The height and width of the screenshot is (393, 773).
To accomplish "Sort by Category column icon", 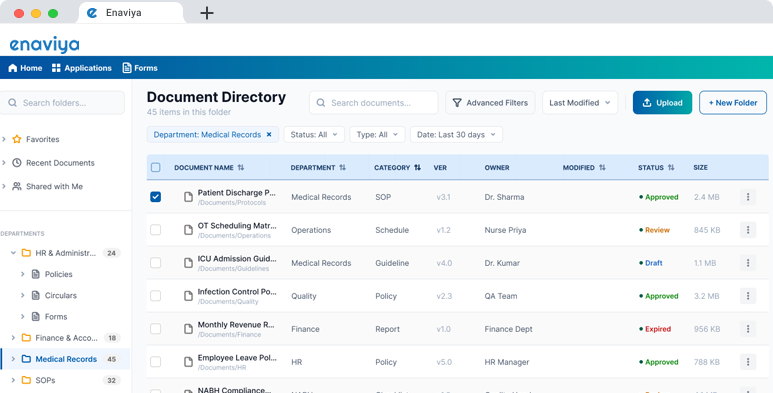I will (418, 168).
